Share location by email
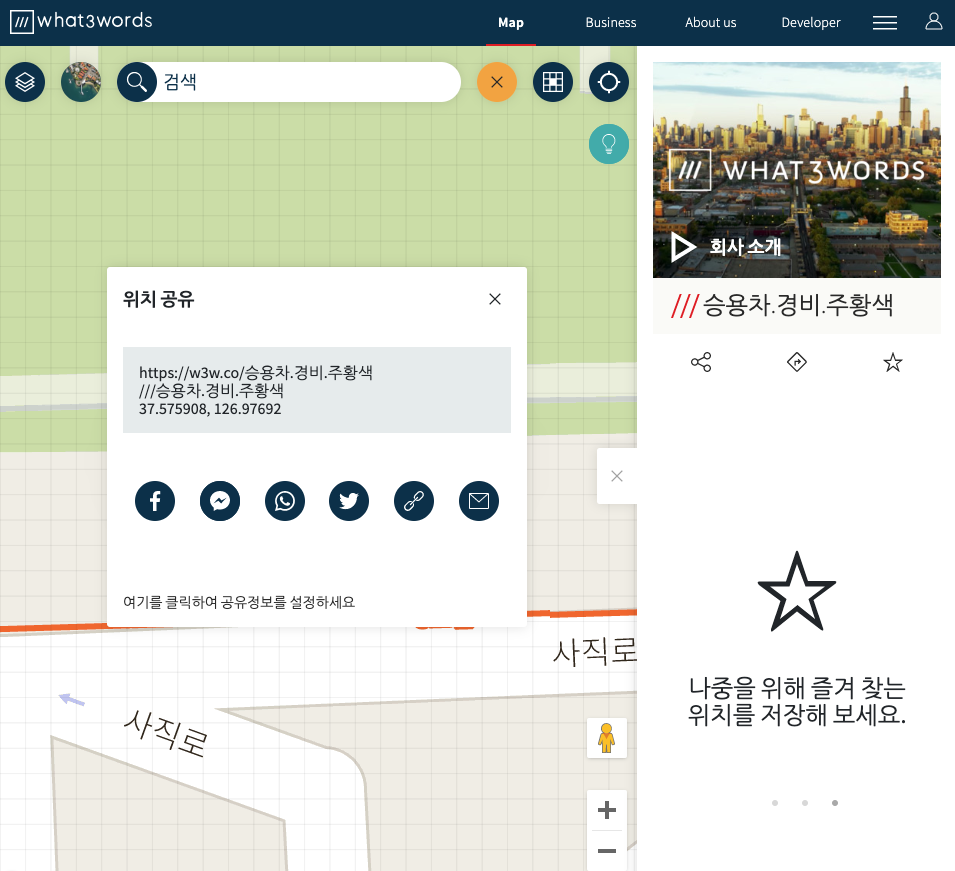 coord(479,501)
